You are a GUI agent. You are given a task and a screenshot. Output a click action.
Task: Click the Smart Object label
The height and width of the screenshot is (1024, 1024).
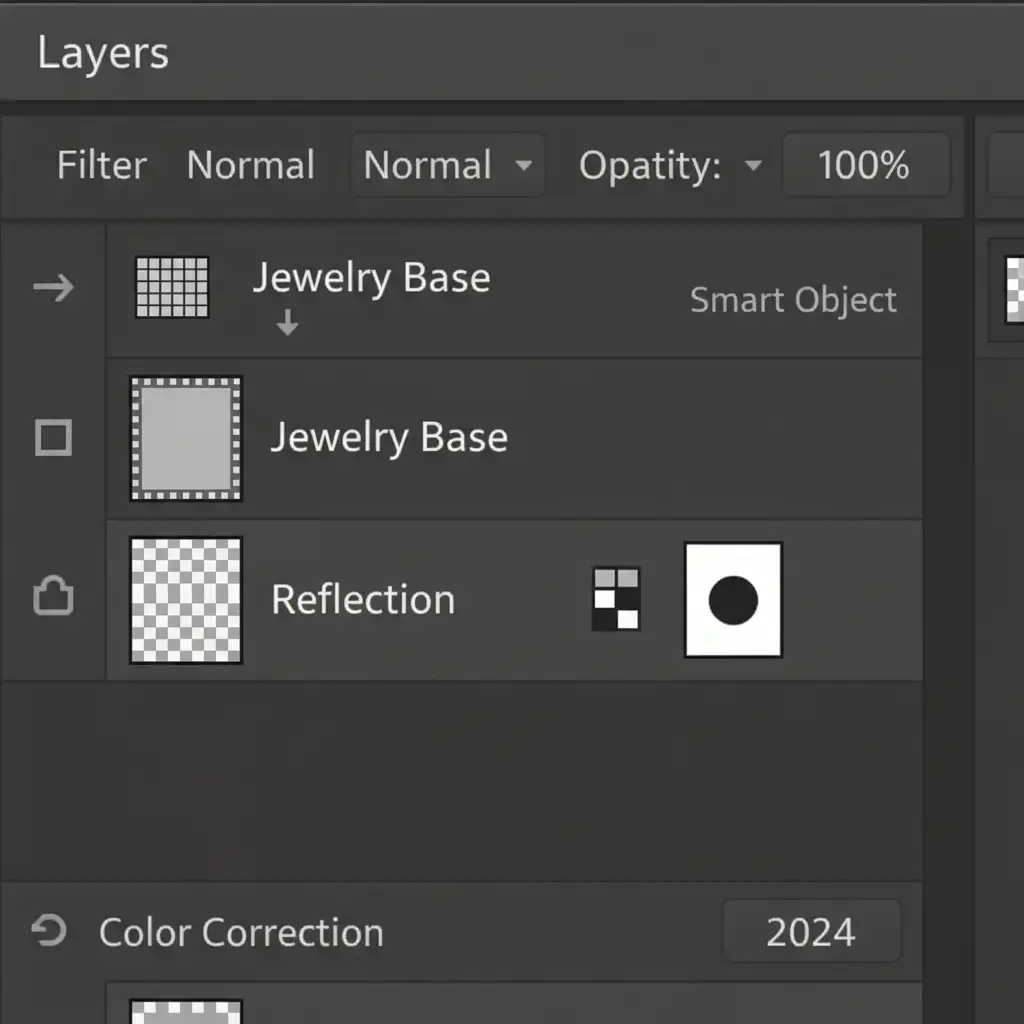(793, 300)
